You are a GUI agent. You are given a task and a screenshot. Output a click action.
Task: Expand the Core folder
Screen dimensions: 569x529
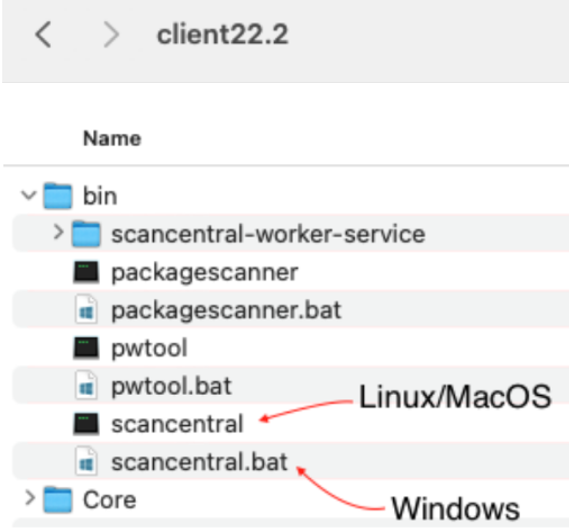pyautogui.click(x=30, y=498)
